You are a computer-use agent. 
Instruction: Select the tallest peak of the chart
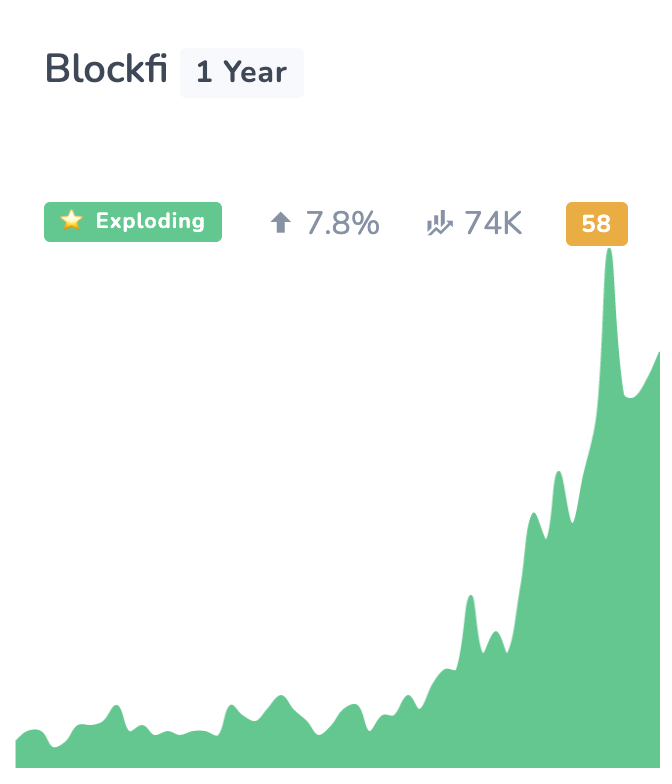click(609, 250)
